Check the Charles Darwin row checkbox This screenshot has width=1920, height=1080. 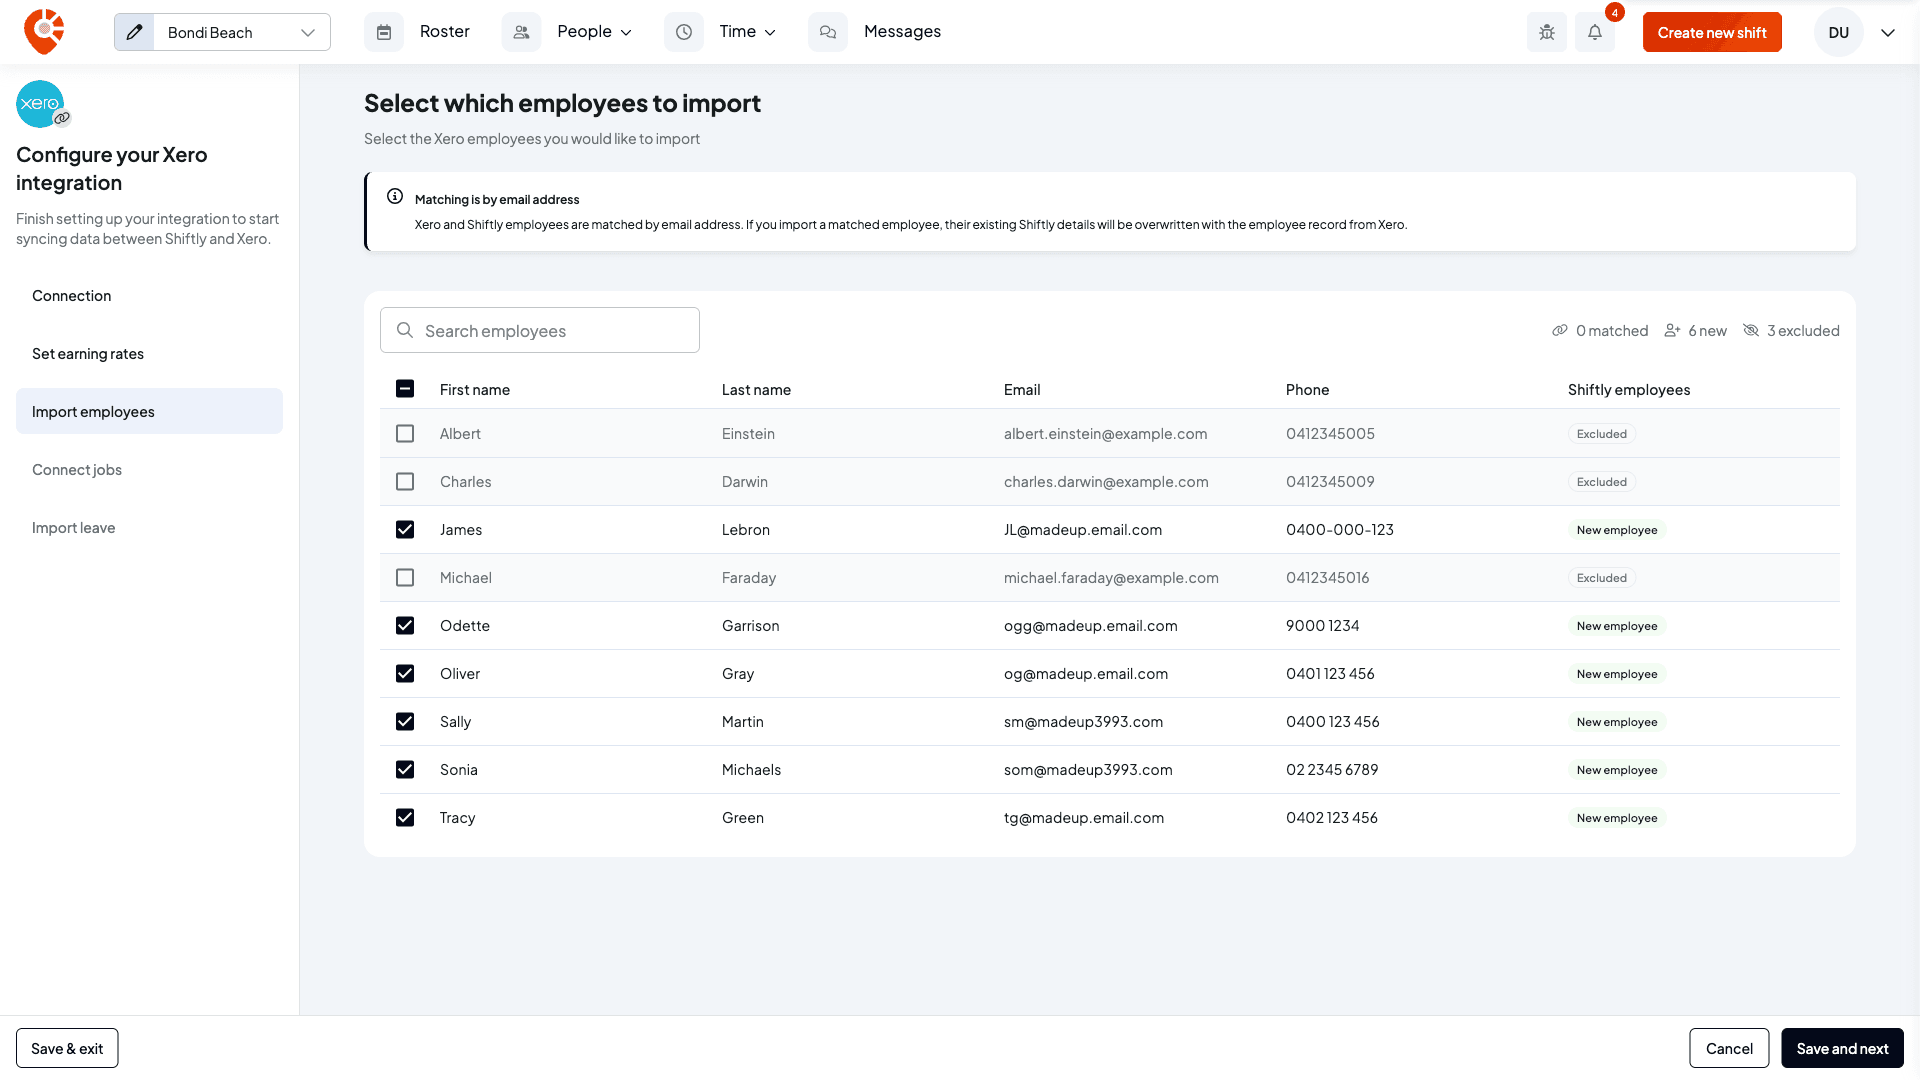(x=405, y=481)
